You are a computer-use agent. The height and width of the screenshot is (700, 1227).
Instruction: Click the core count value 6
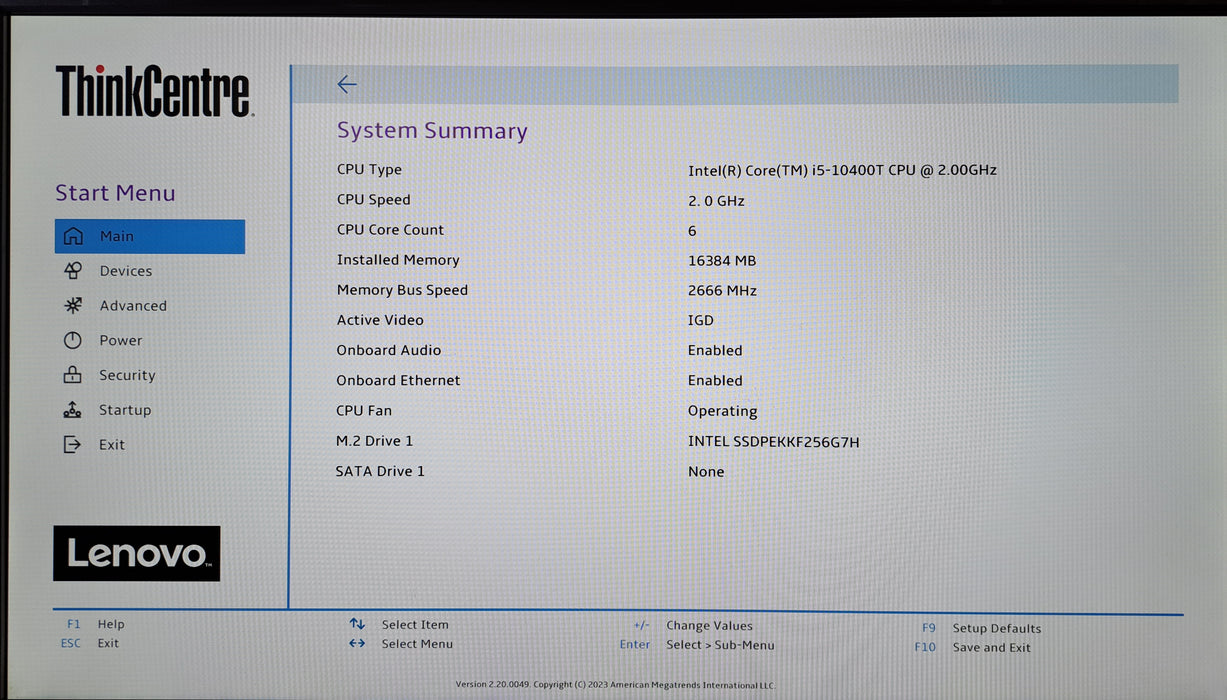[692, 231]
